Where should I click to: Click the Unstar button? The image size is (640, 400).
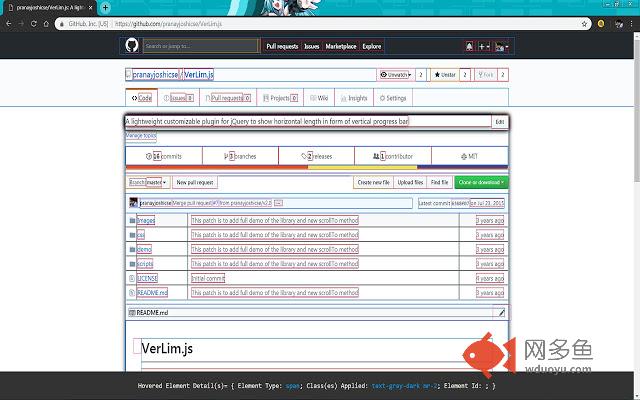point(444,75)
